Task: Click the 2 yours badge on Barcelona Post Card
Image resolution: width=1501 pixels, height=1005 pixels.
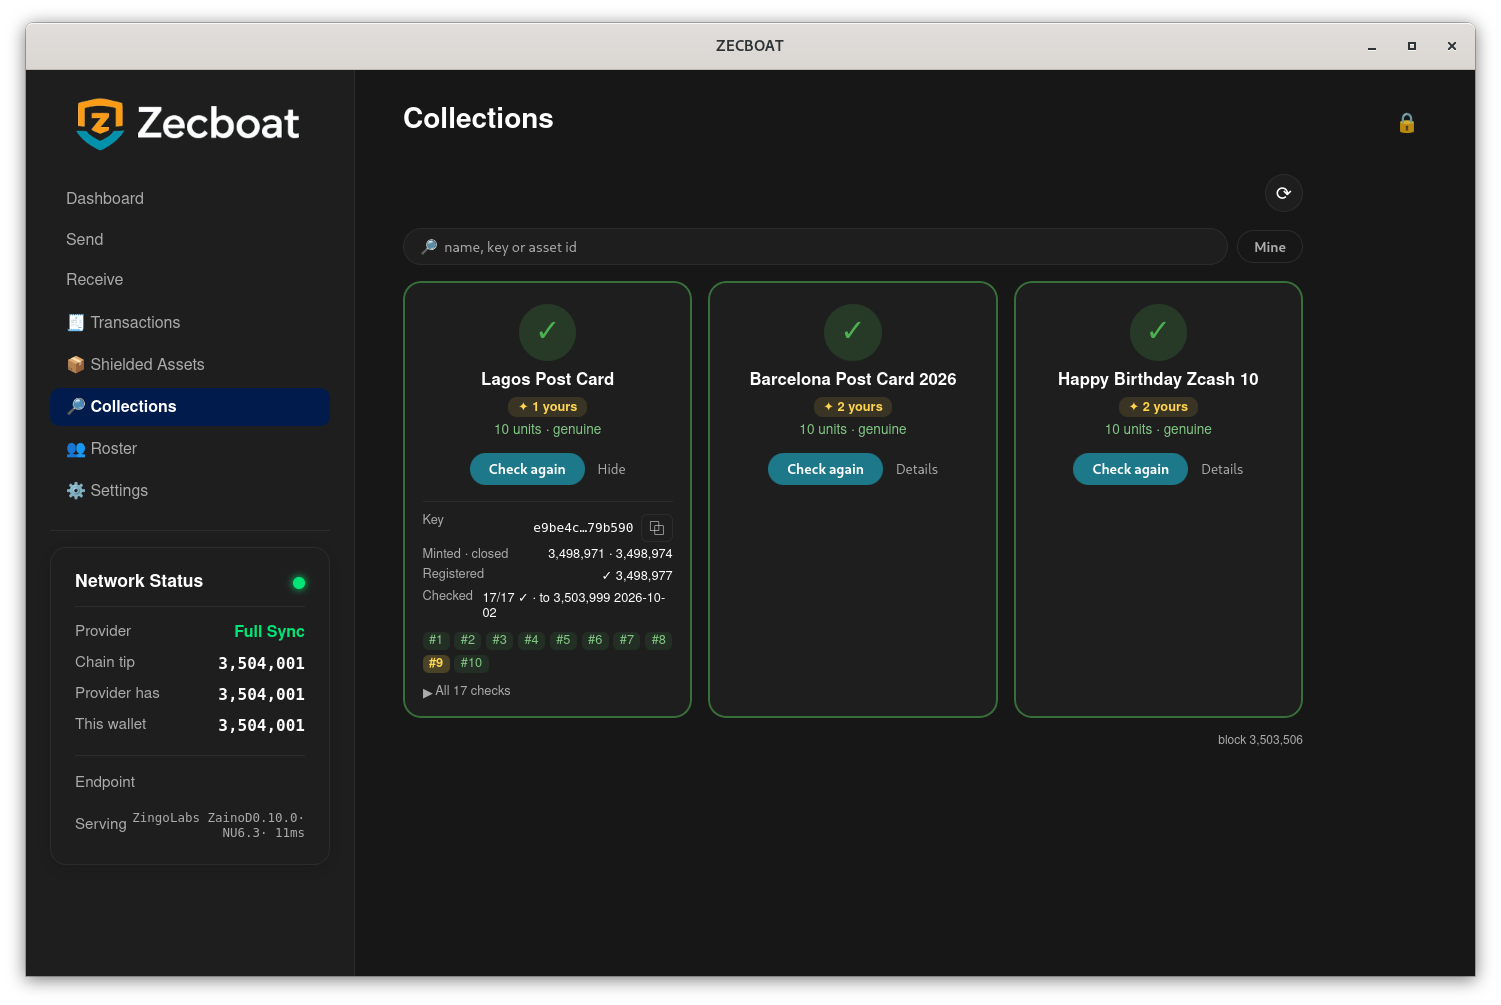Action: click(853, 407)
